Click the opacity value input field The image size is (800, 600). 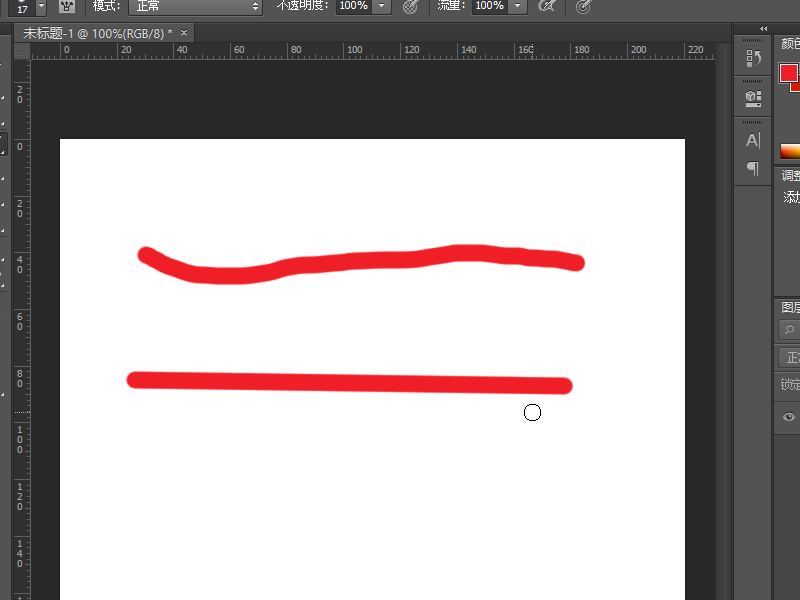coord(352,7)
